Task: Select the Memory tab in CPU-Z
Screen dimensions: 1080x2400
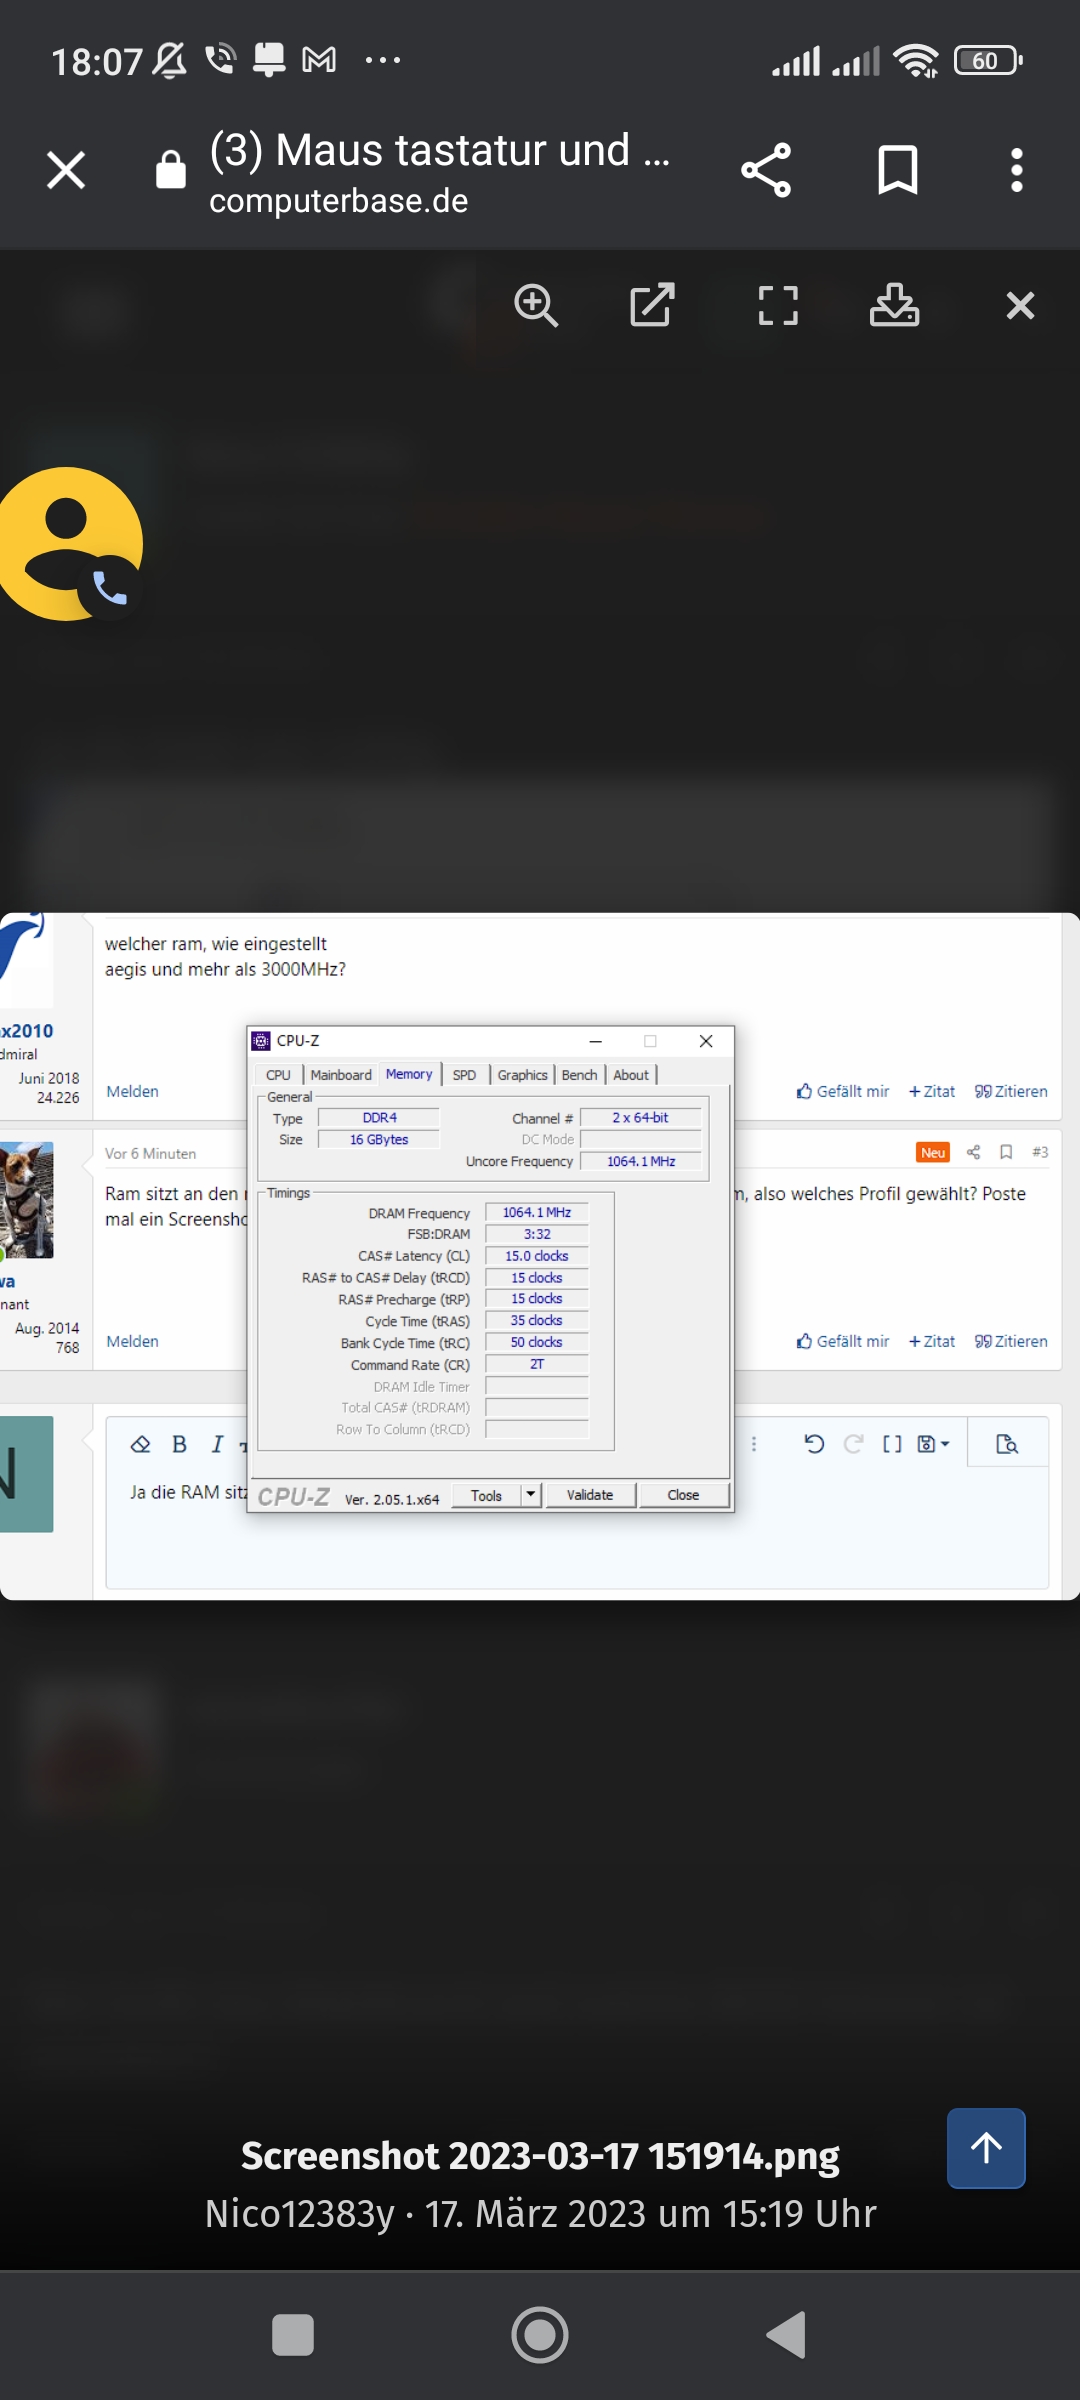Action: [409, 1074]
